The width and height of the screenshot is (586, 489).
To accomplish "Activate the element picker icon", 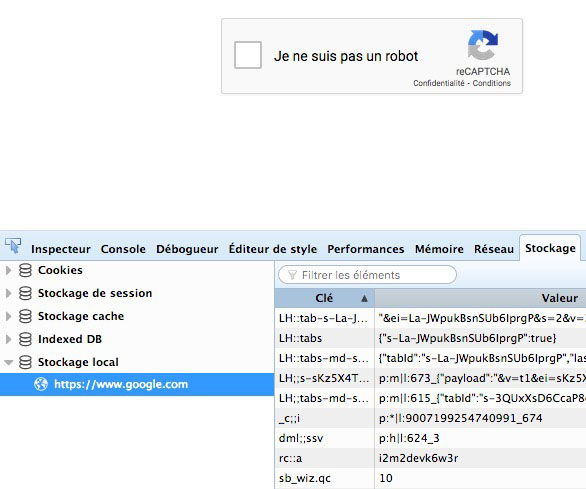I will [x=13, y=246].
